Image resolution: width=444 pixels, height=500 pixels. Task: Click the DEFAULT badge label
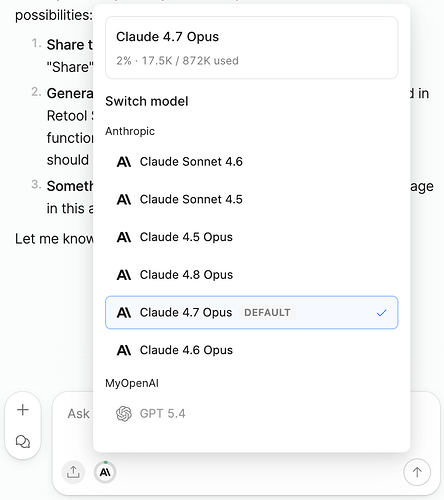(x=267, y=313)
